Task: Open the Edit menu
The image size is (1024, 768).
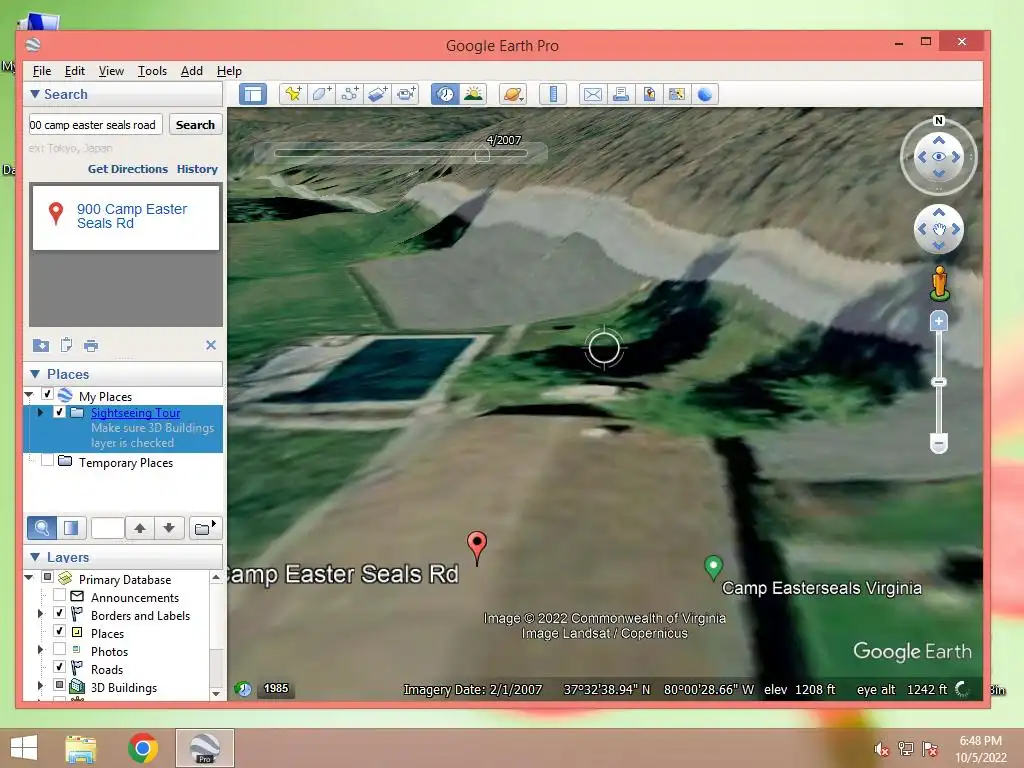Action: 74,71
